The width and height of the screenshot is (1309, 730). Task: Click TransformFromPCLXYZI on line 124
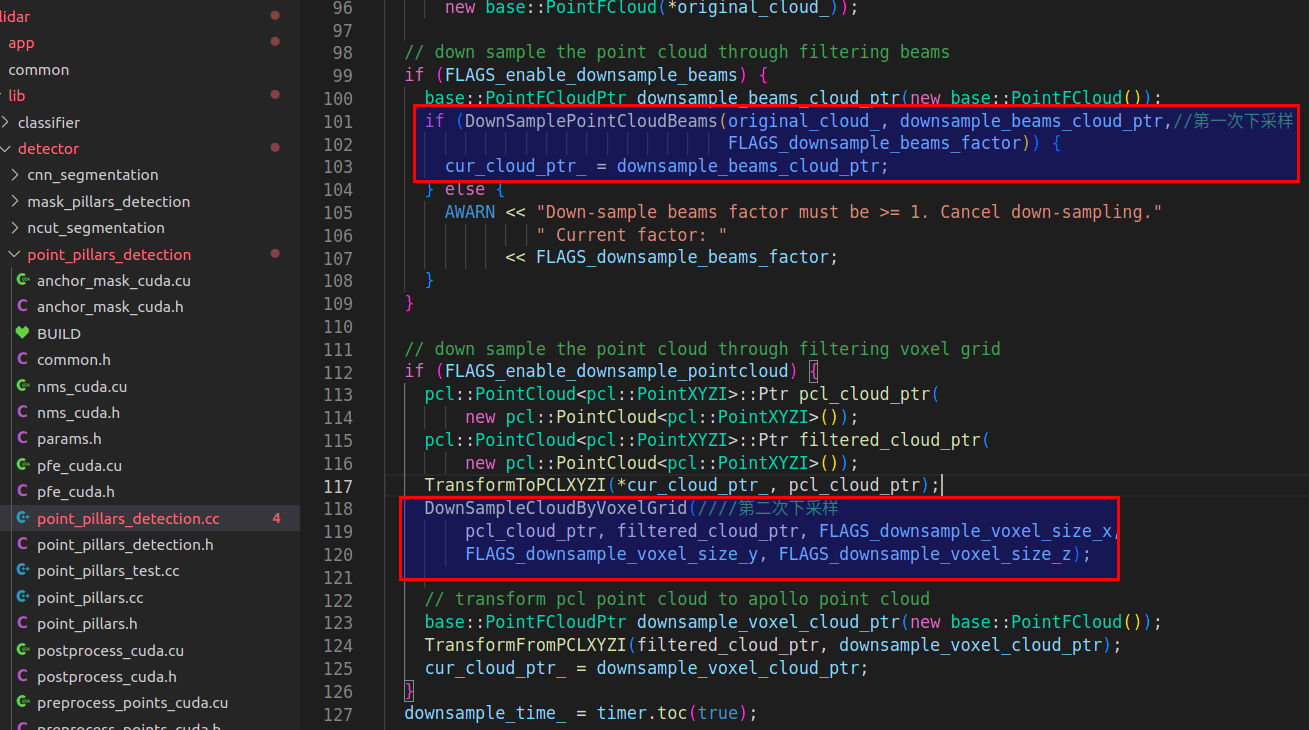coord(525,645)
